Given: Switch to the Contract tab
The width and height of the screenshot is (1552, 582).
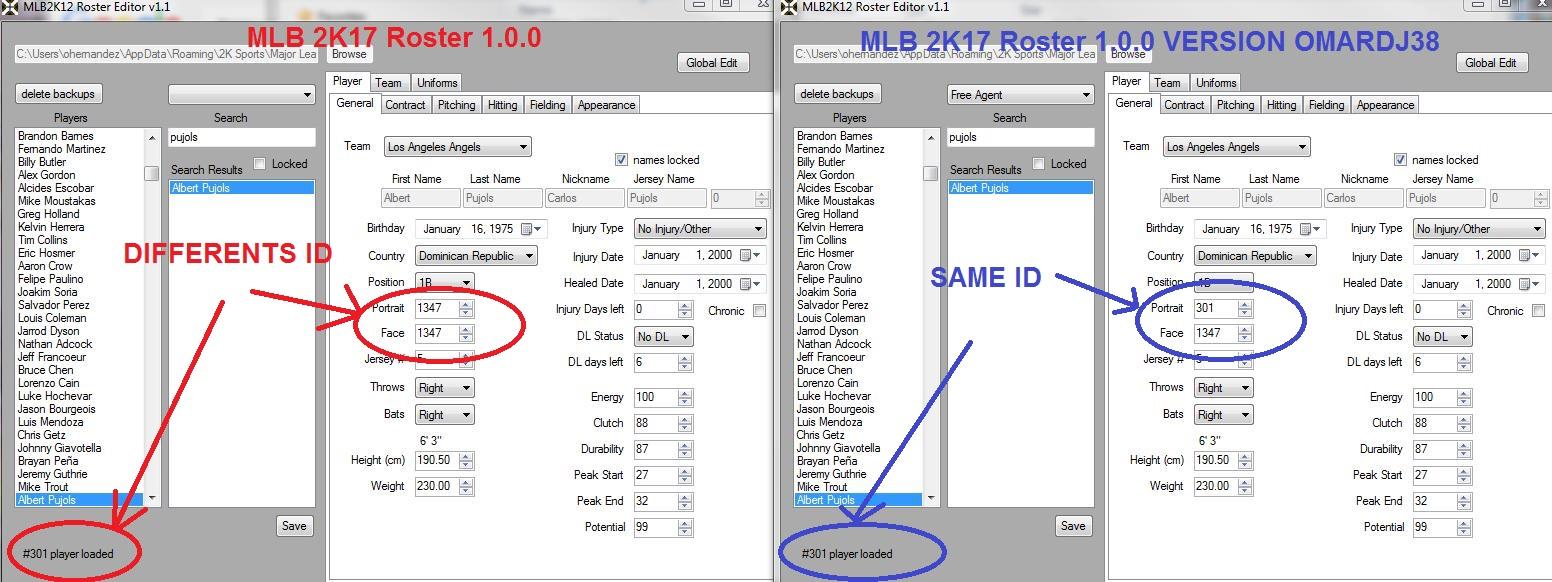Looking at the screenshot, I should pyautogui.click(x=405, y=104).
